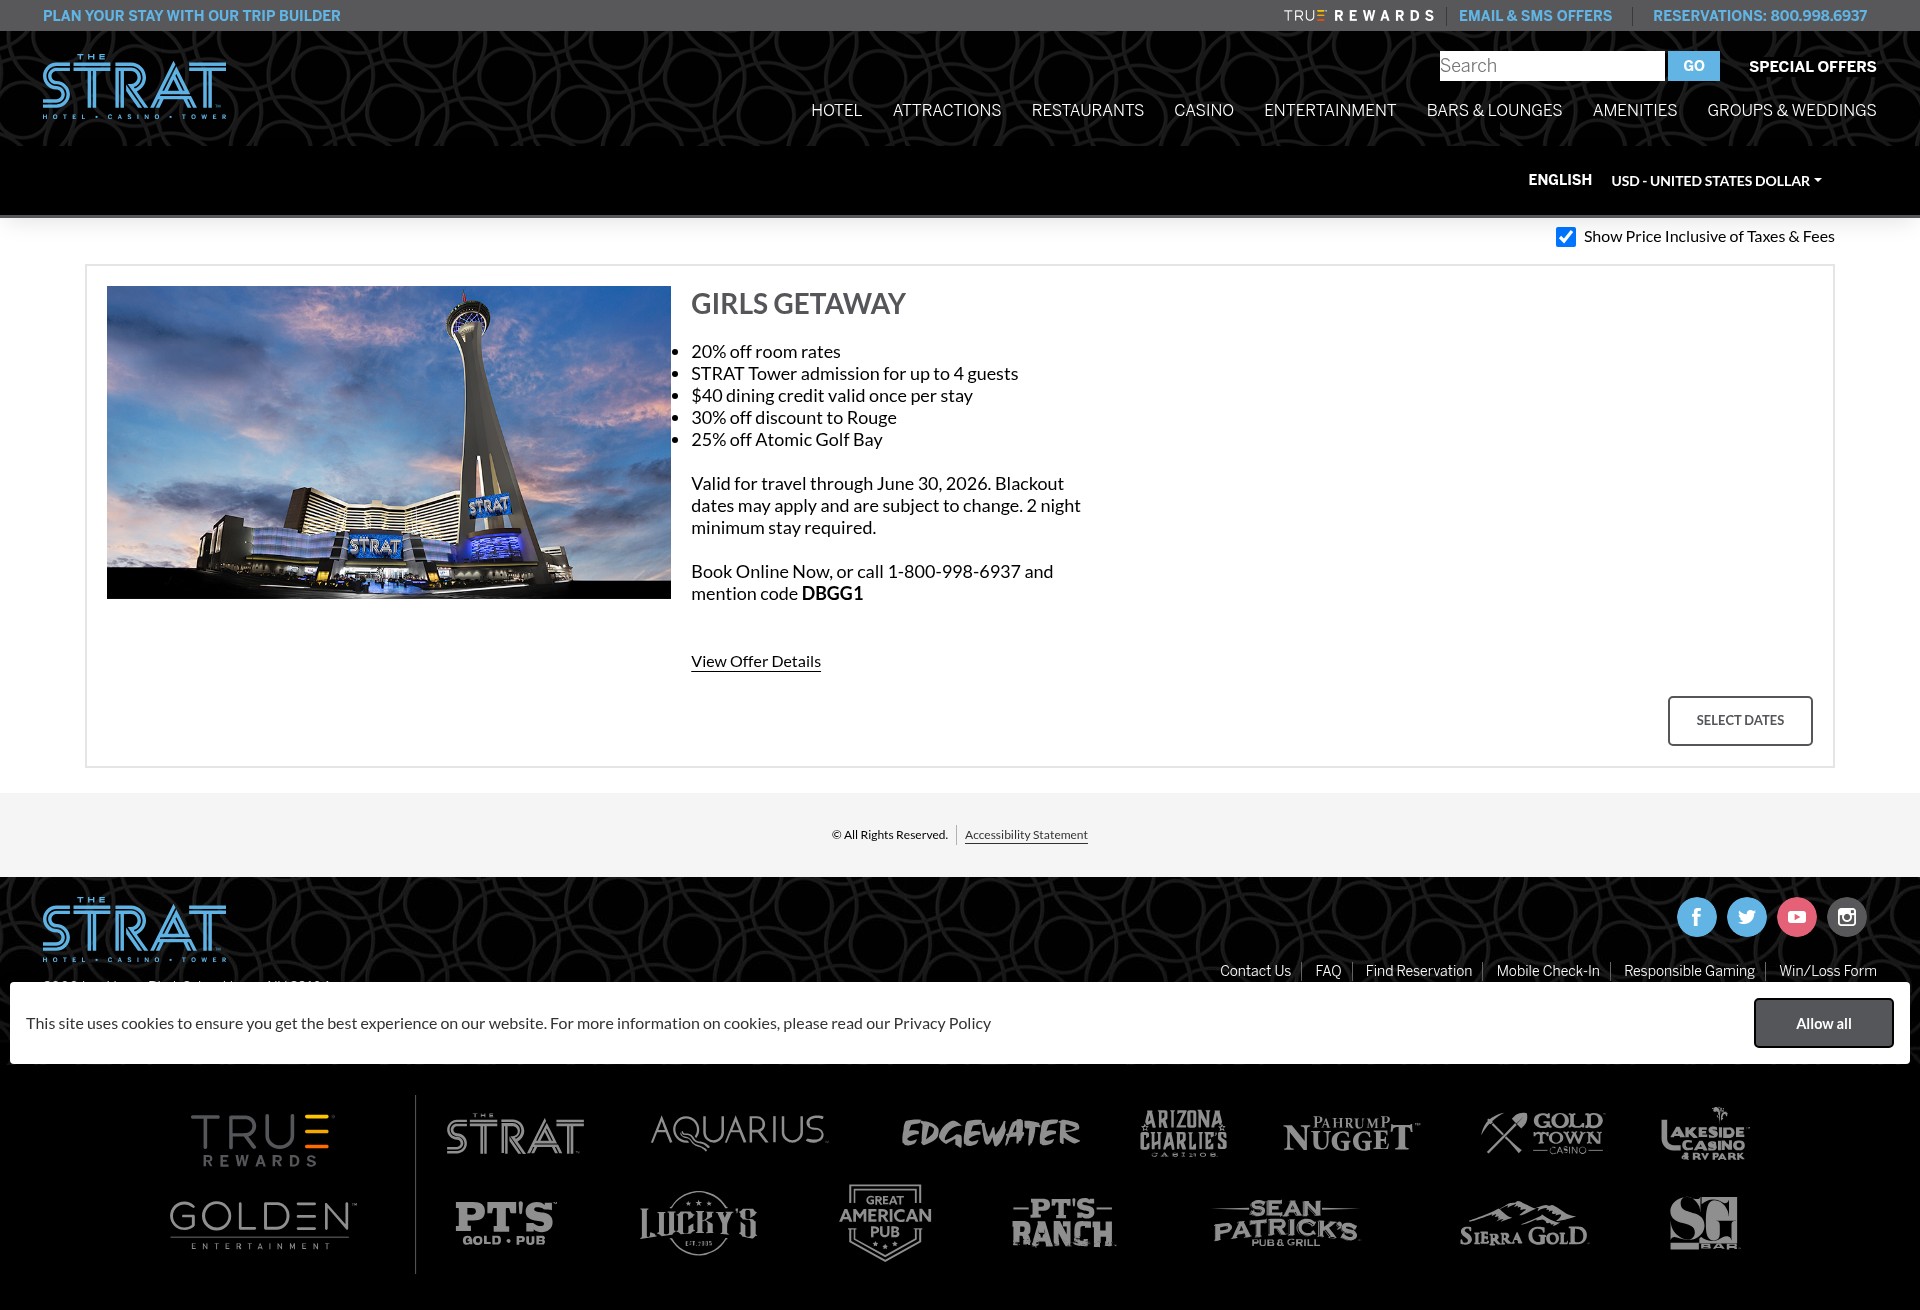
Task: Click the GO search button
Action: click(1693, 66)
